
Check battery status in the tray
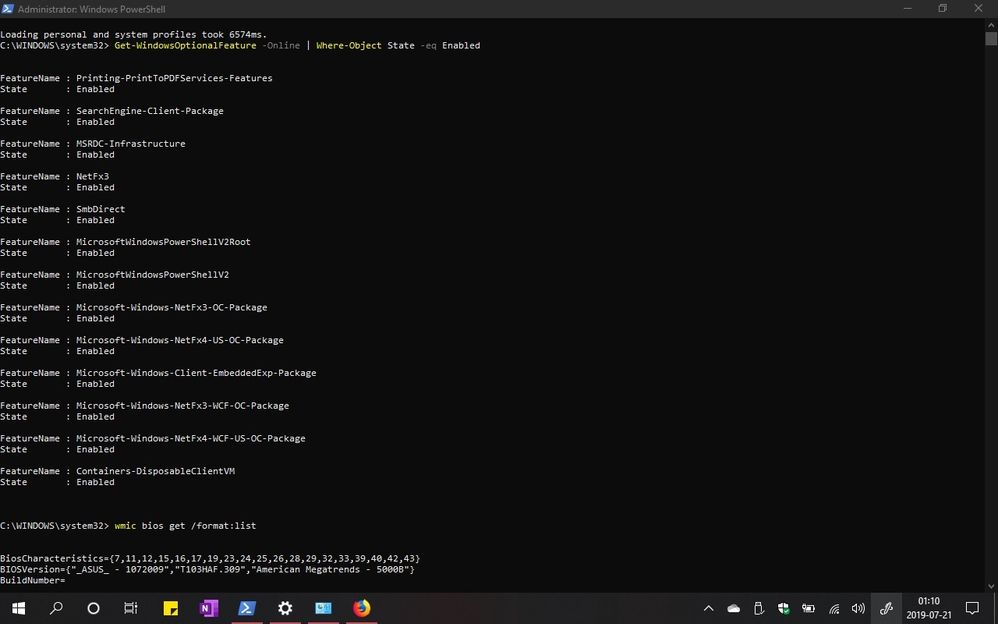pos(808,609)
